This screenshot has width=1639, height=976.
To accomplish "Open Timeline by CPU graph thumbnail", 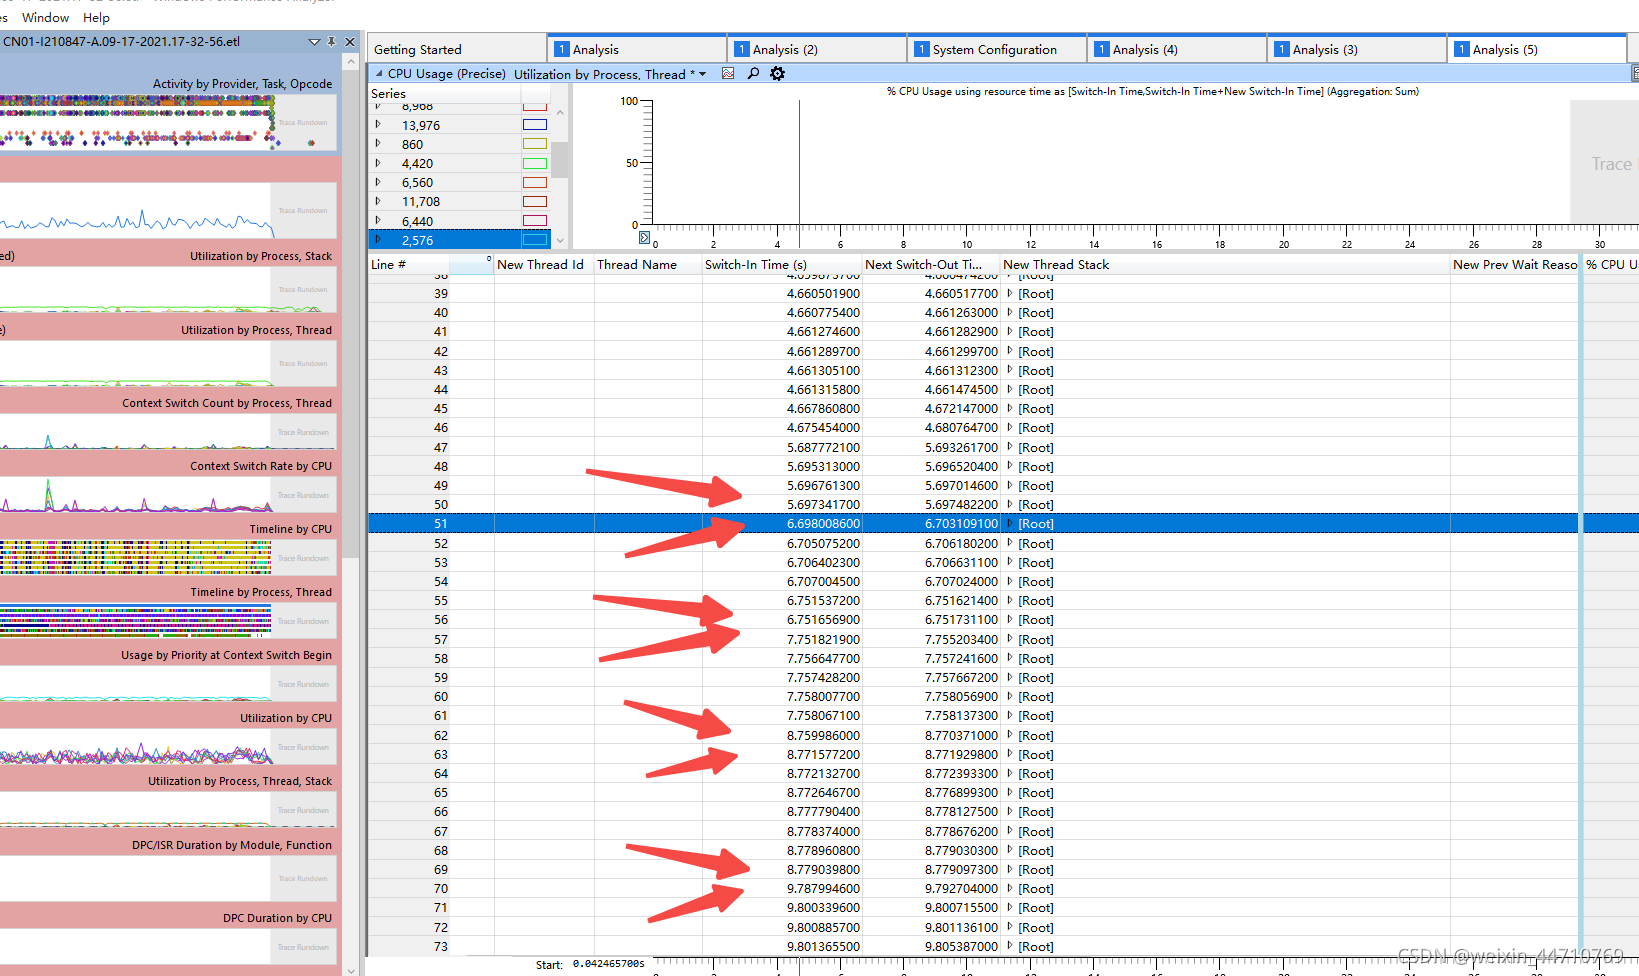I will [168, 558].
